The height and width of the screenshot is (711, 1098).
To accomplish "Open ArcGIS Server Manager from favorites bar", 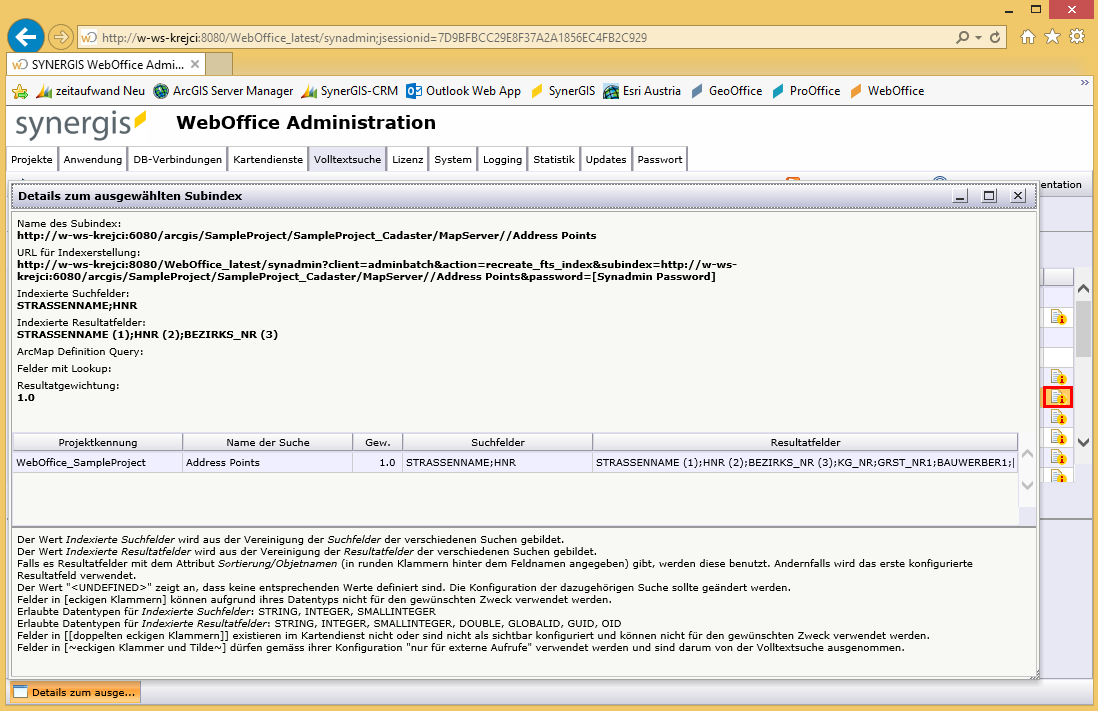I will (x=225, y=91).
